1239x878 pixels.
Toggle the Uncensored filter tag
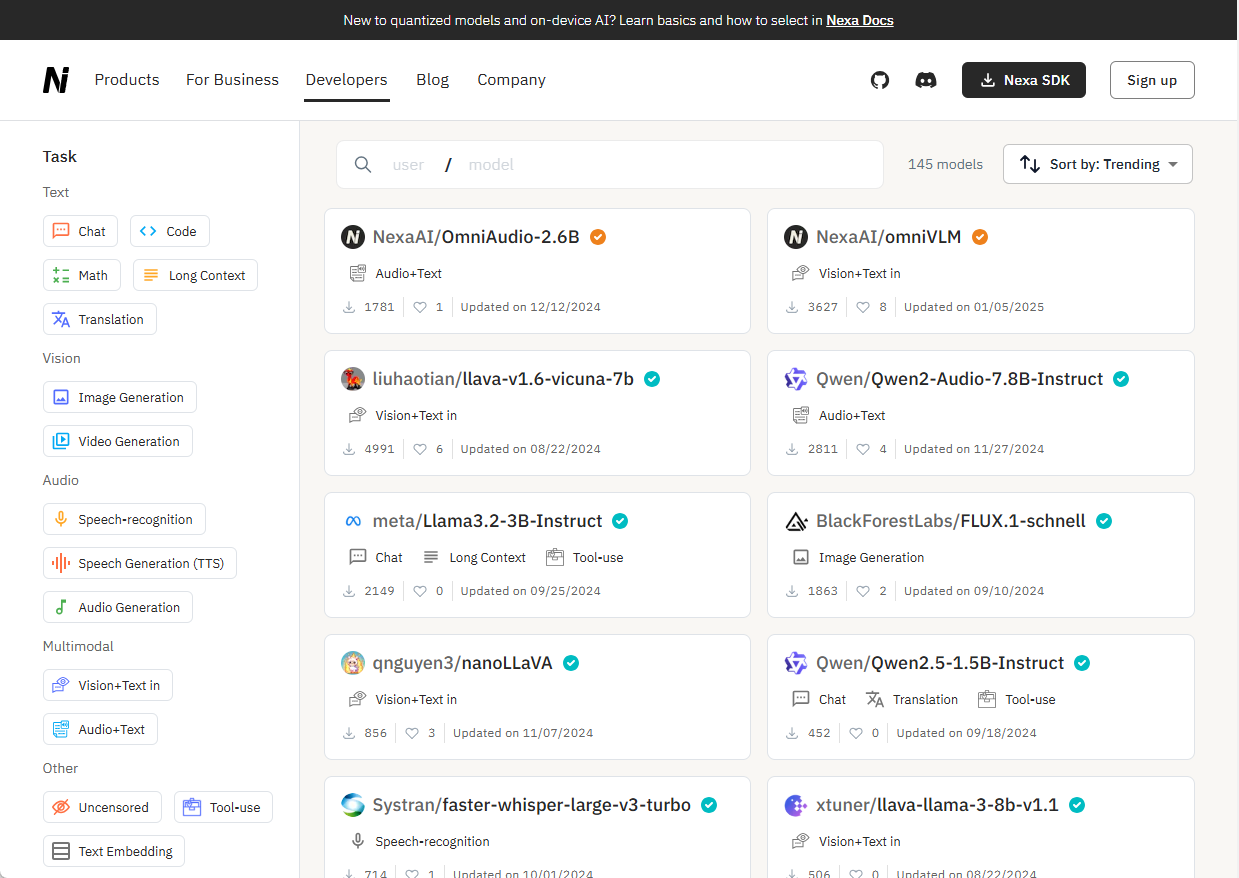102,807
